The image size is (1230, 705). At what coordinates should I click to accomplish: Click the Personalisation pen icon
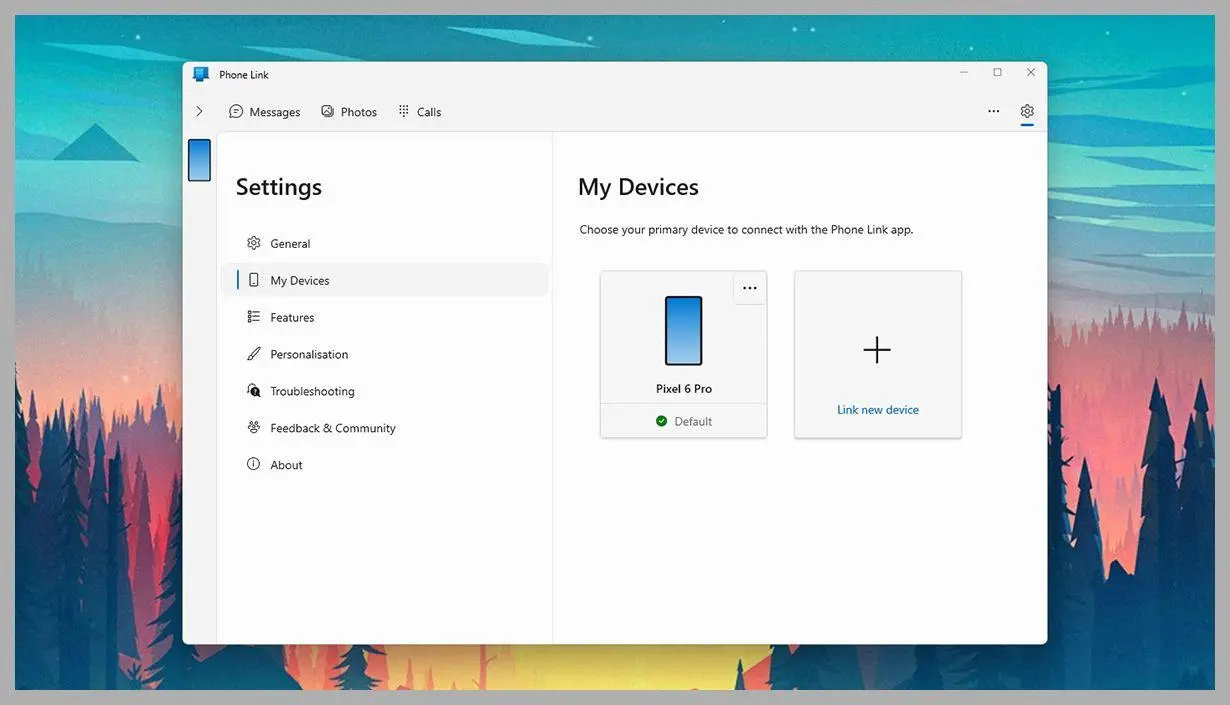(253, 354)
